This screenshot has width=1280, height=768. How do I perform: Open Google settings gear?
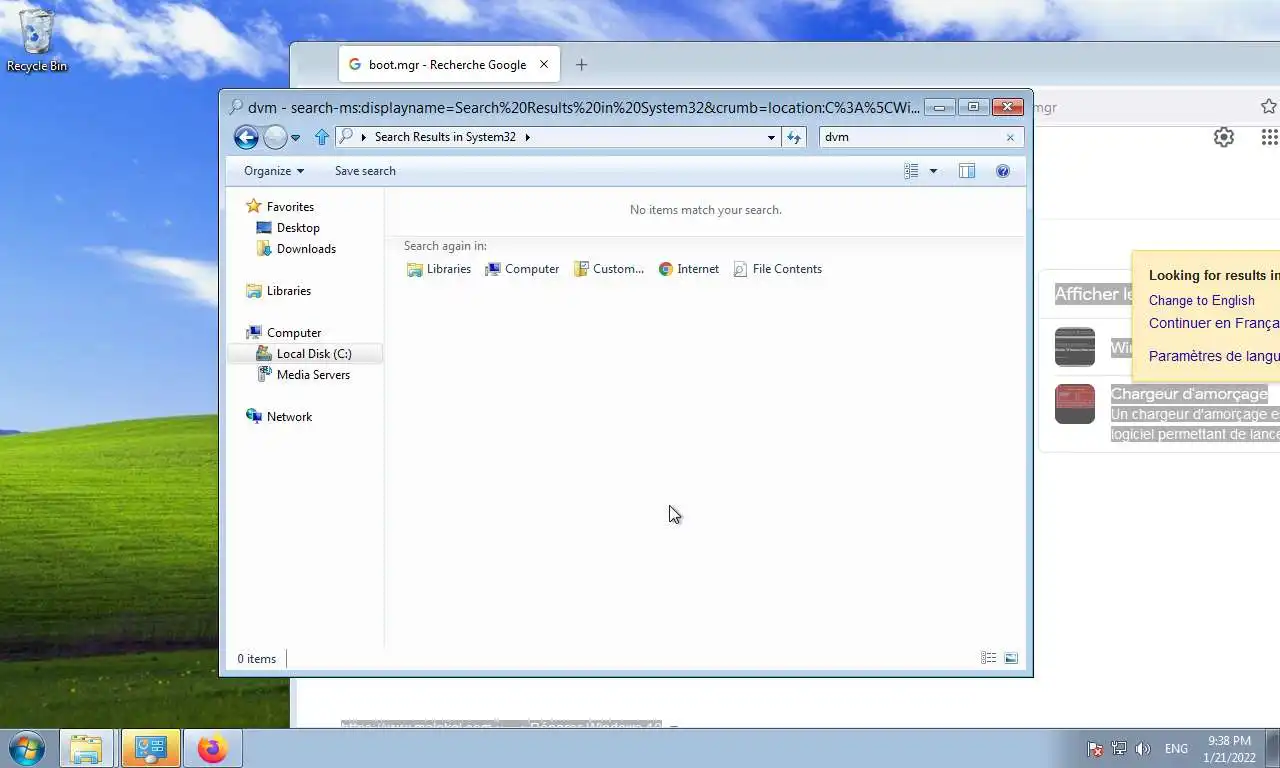coord(1224,137)
